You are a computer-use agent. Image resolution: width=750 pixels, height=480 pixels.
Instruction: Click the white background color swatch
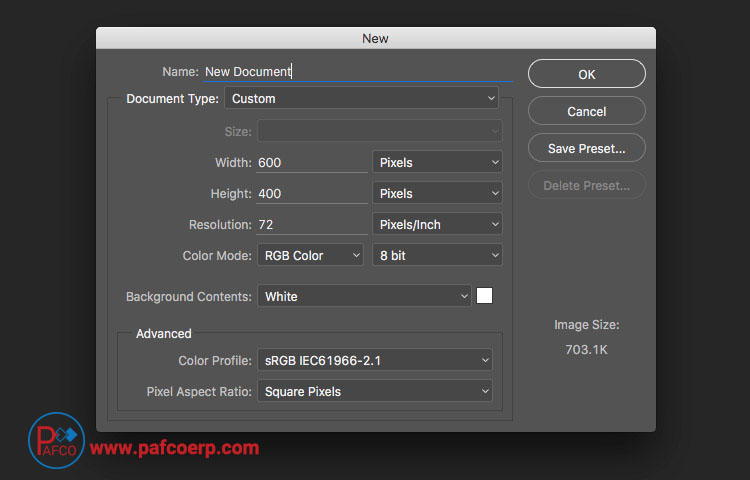485,296
